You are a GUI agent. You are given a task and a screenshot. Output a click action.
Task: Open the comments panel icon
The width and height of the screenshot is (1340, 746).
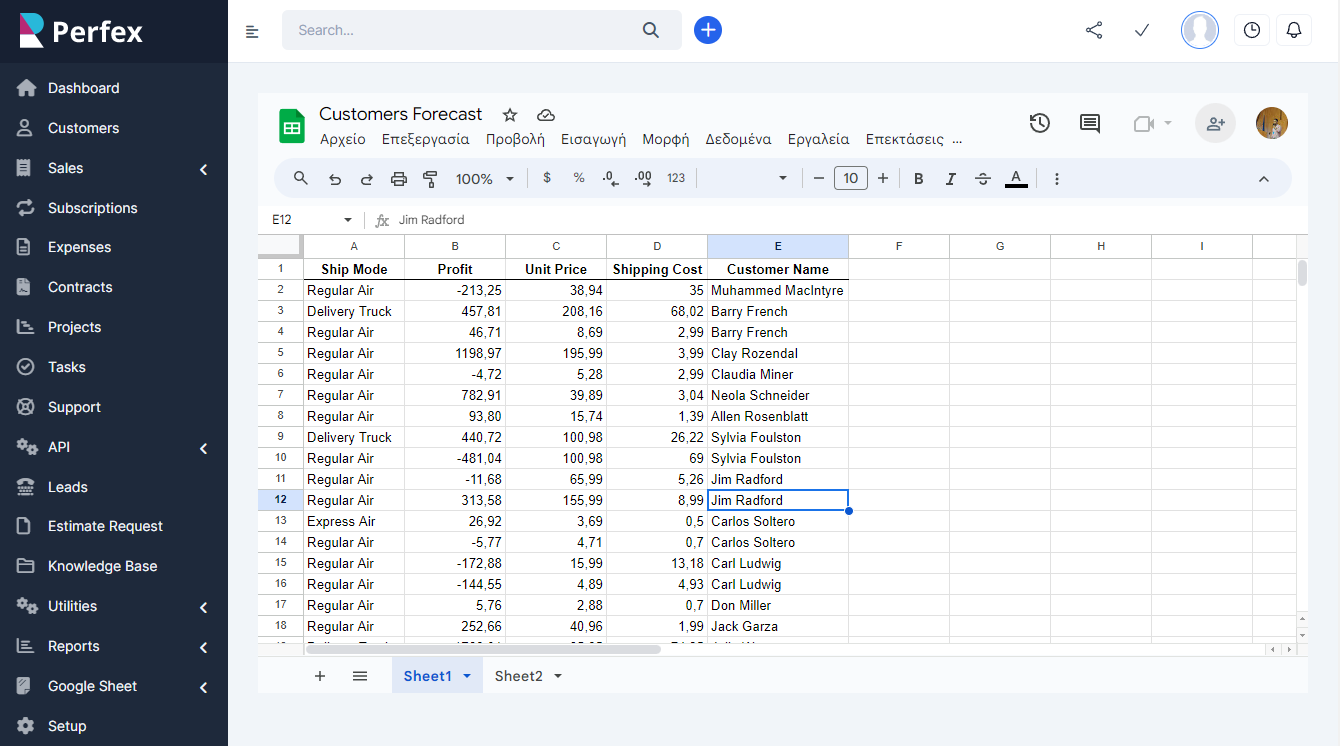(1089, 123)
